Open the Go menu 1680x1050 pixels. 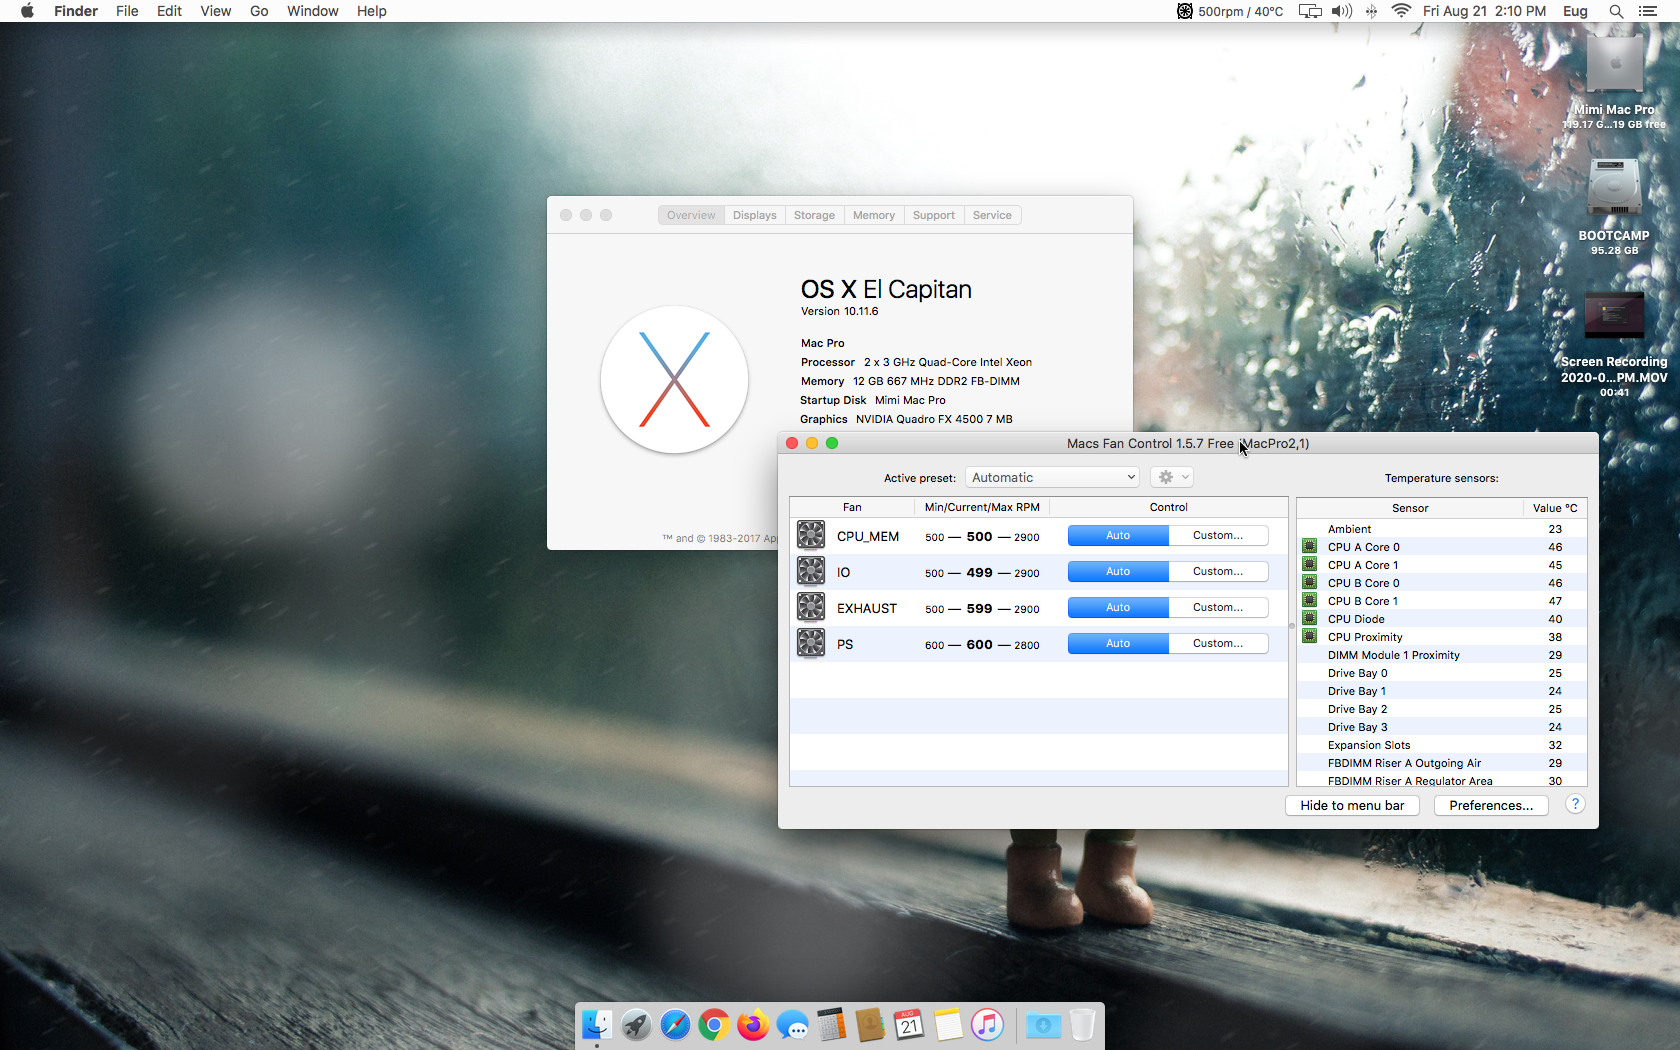pos(259,11)
